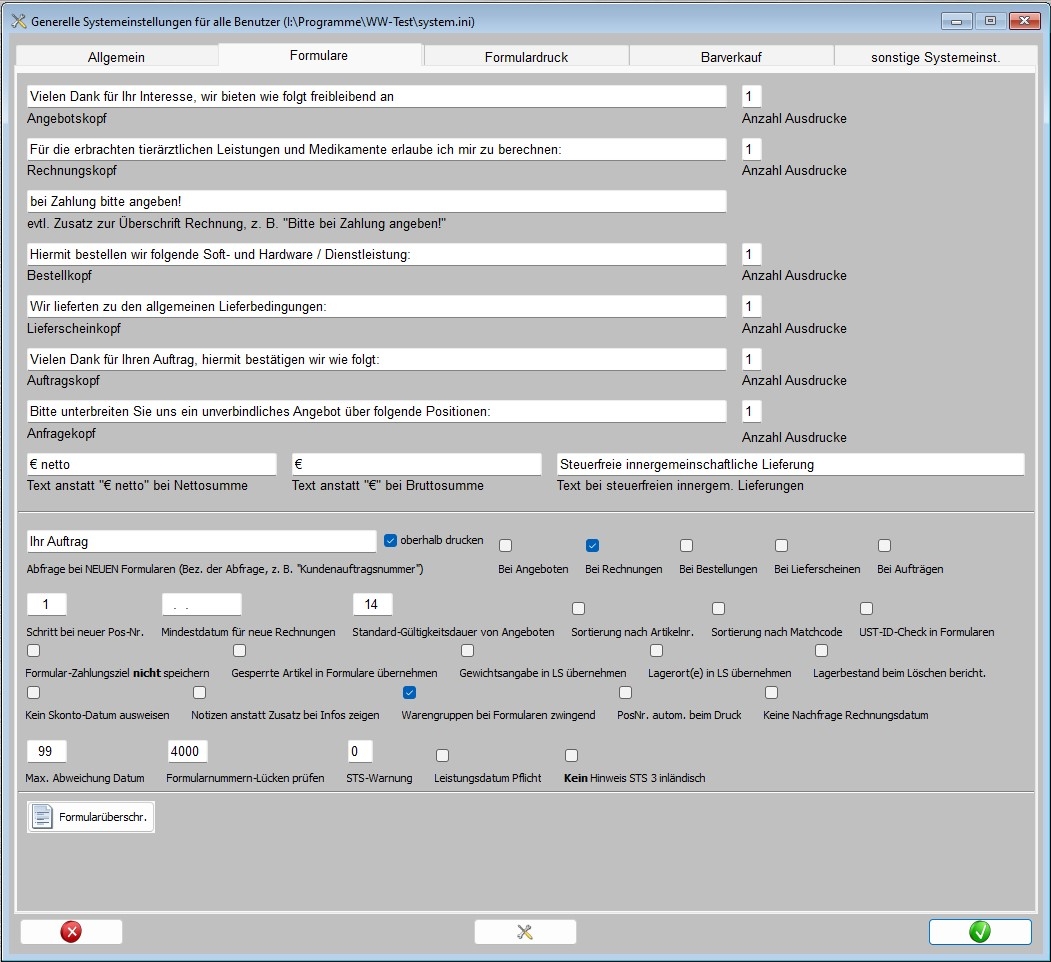The height and width of the screenshot is (962, 1051).
Task: Click the Schritt bei neuer Pos-Nr. field
Action: pyautogui.click(x=46, y=605)
